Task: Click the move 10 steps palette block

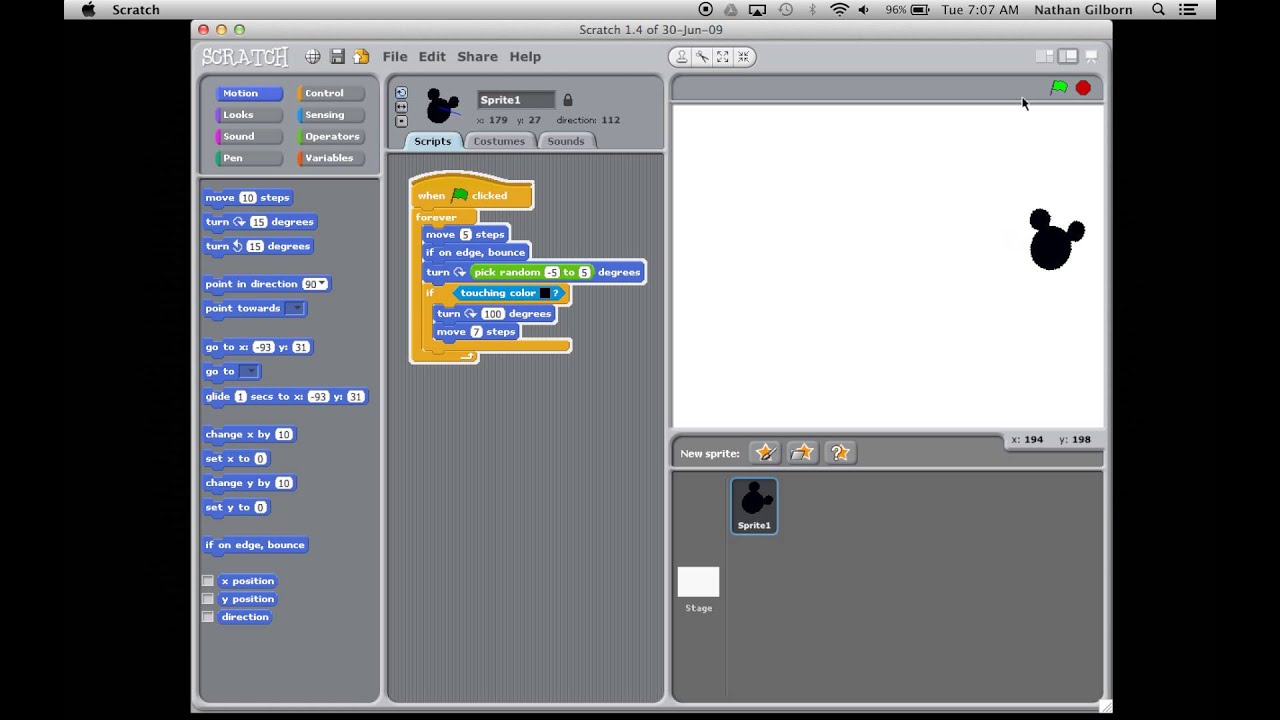Action: pyautogui.click(x=247, y=198)
